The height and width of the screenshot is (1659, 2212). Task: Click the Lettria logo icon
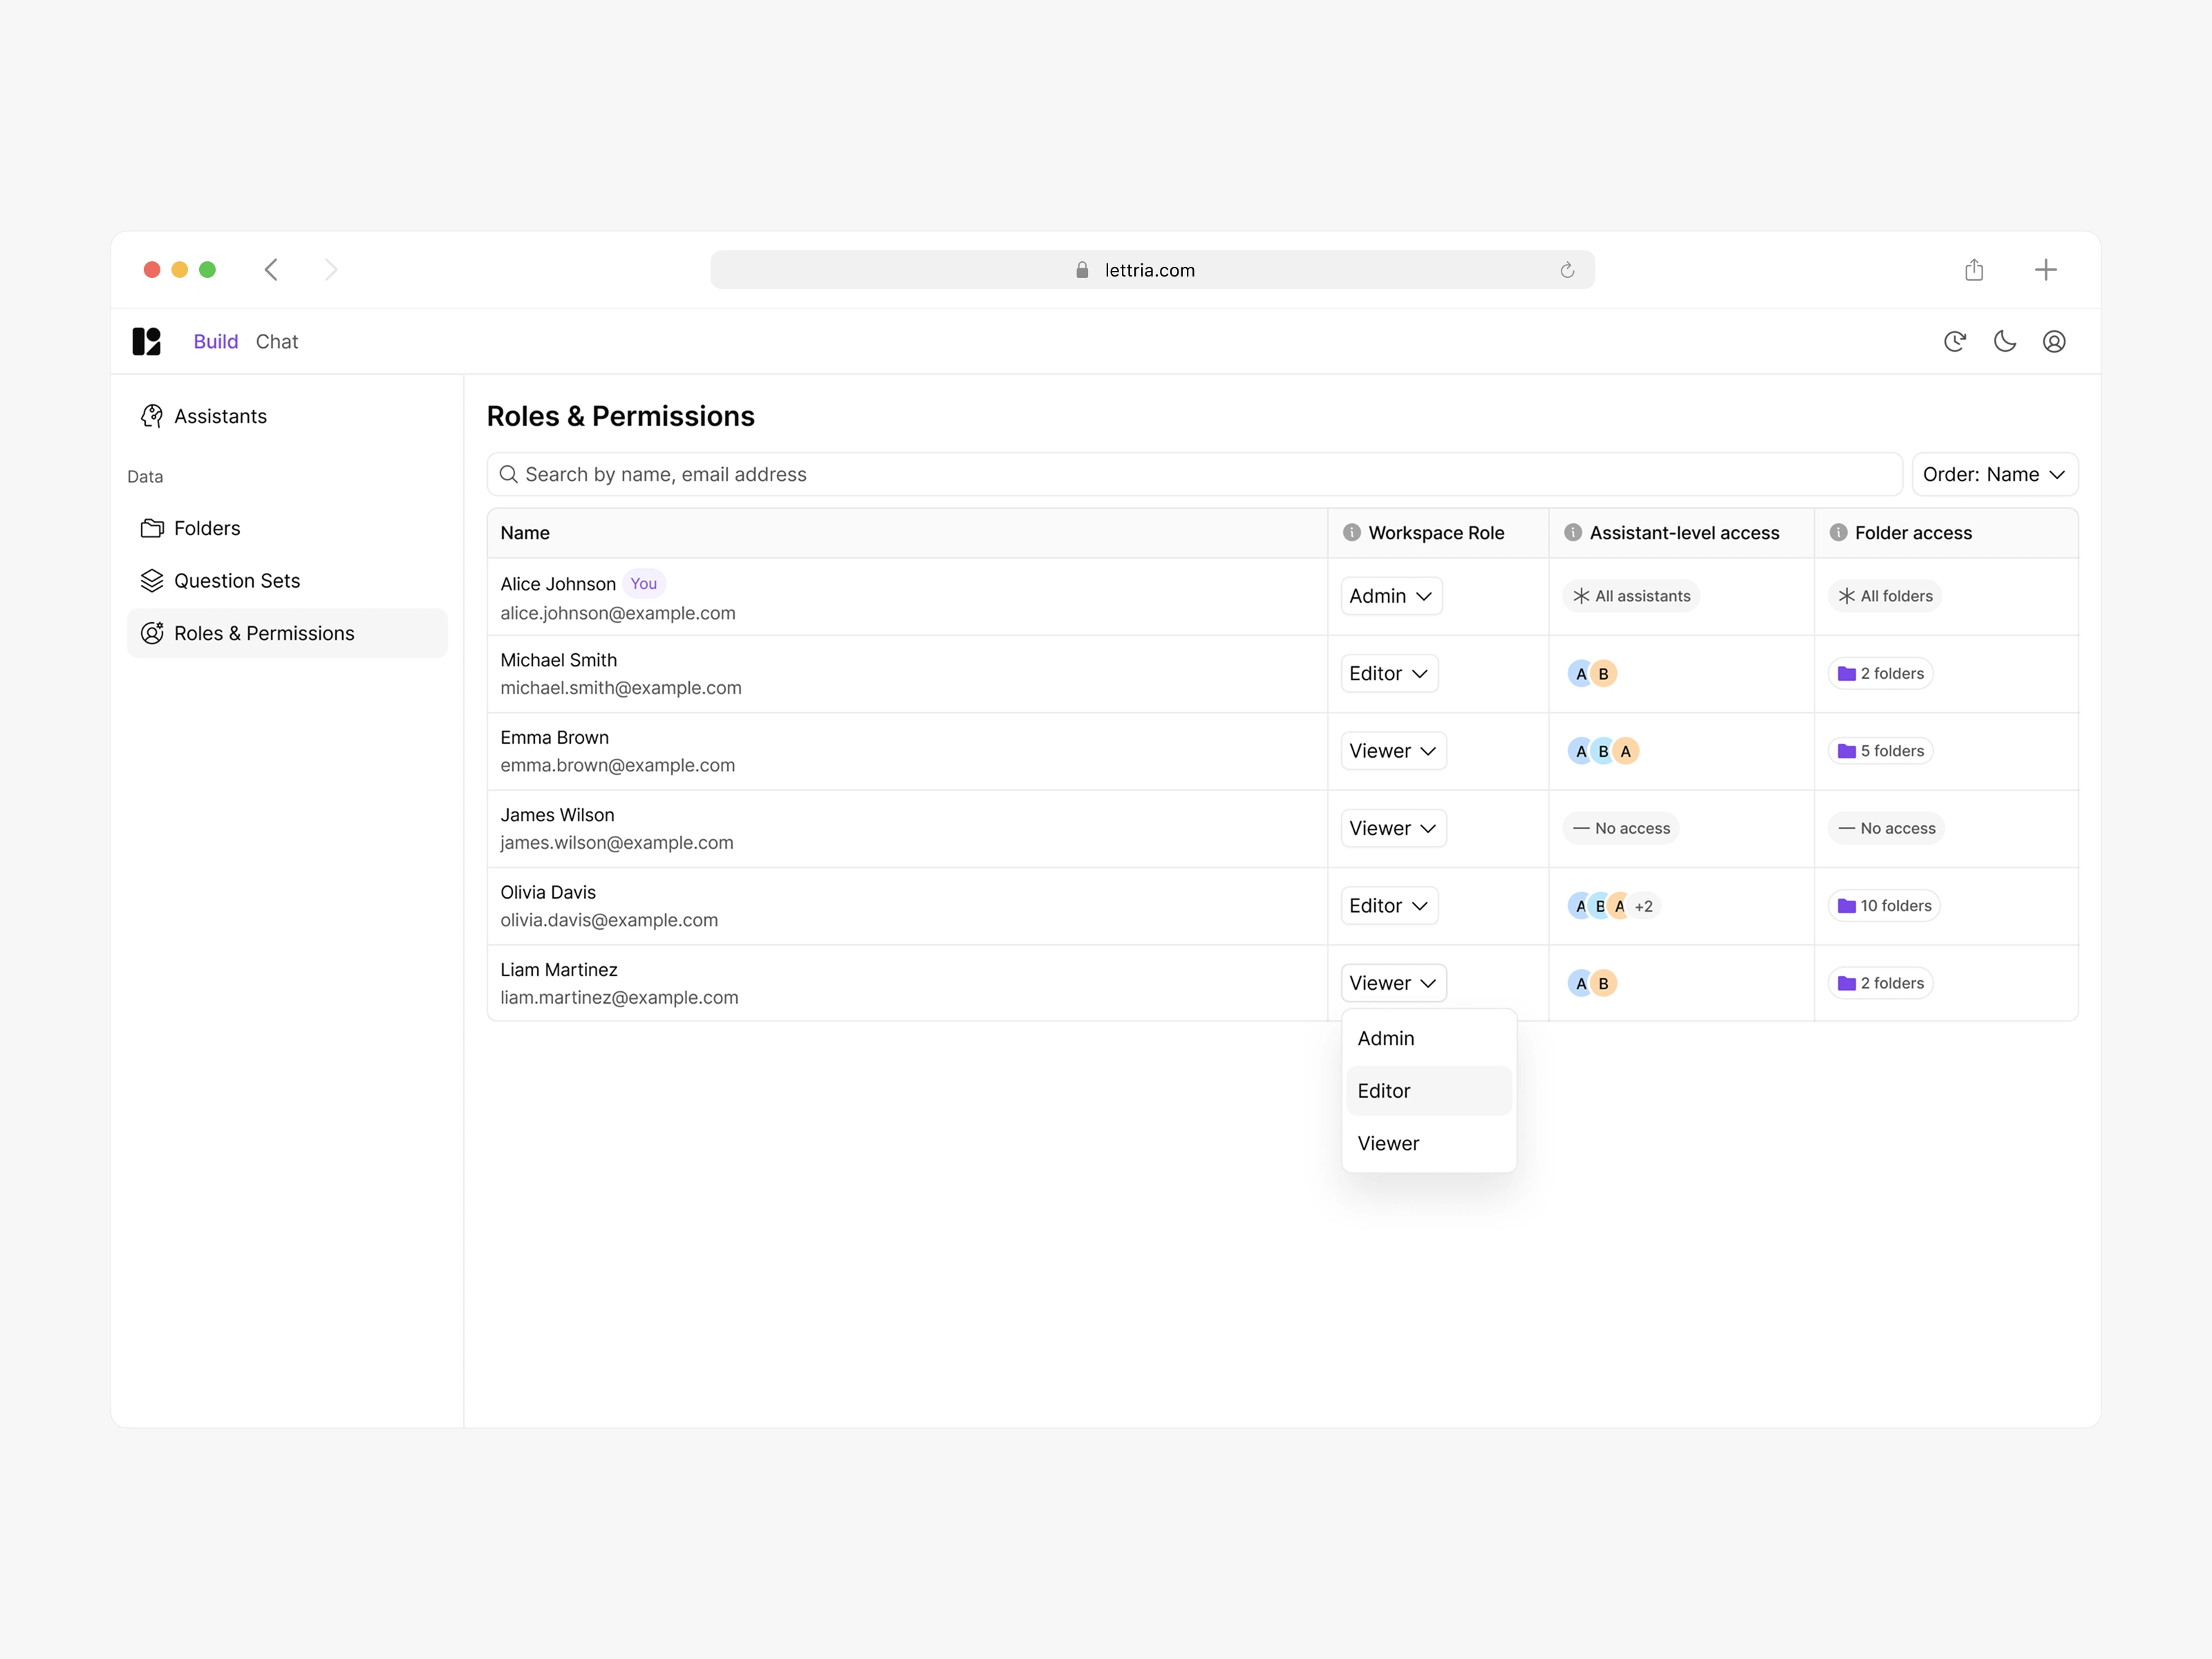tap(146, 341)
